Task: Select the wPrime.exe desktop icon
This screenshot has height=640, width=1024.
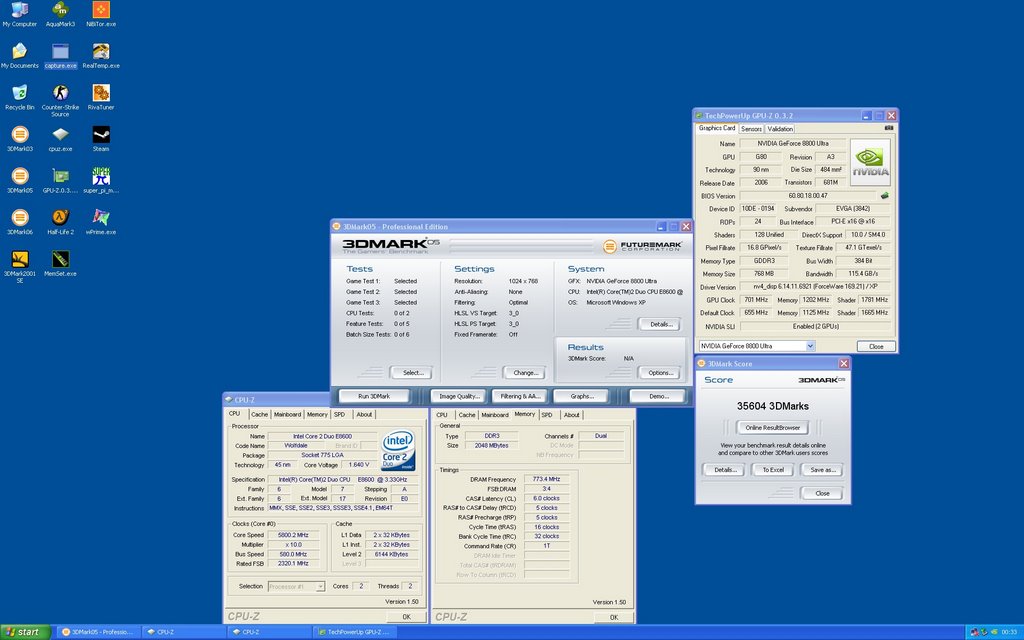Action: click(x=101, y=222)
